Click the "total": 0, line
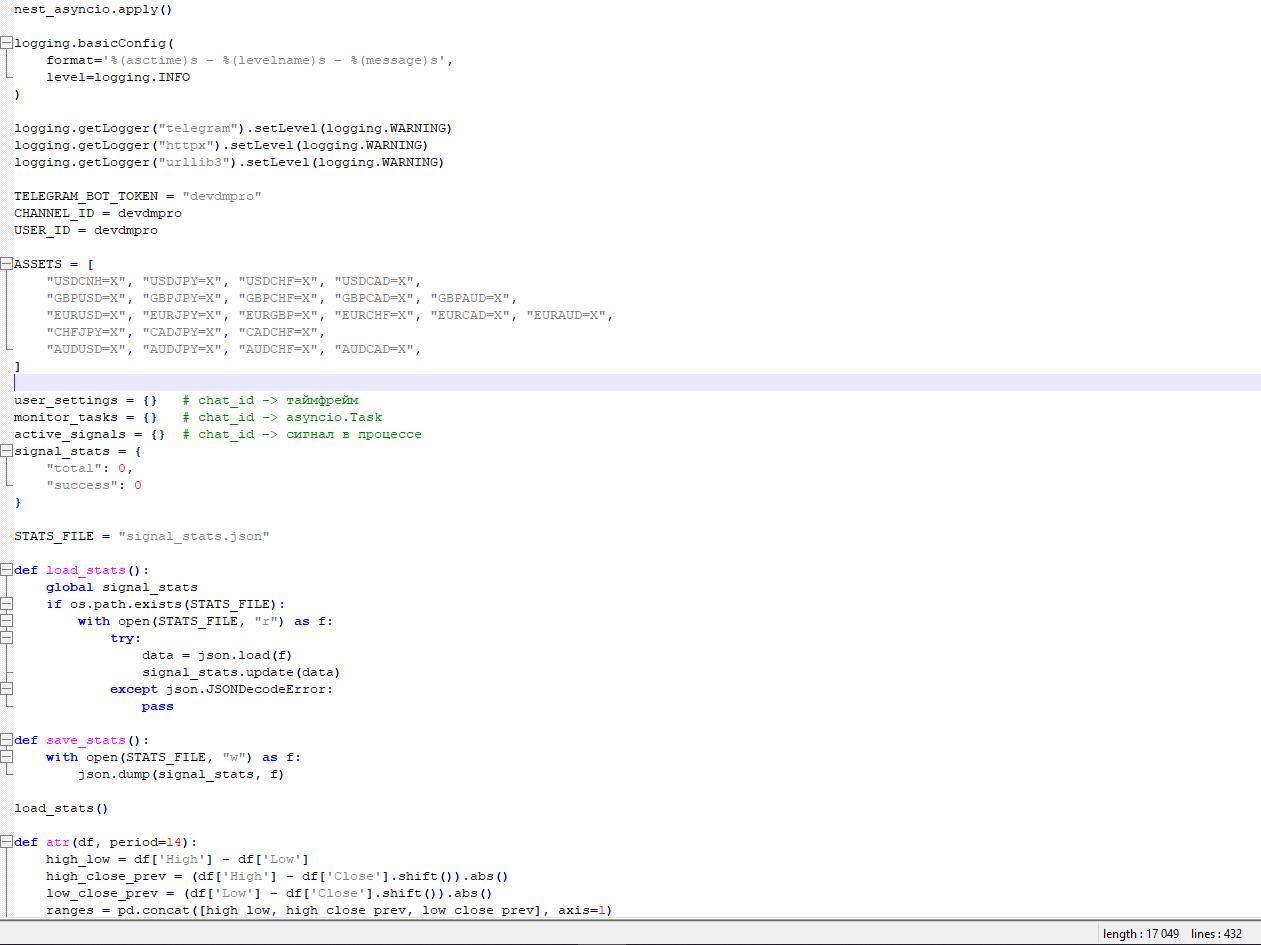Viewport: 1261px width, 945px height. point(90,468)
